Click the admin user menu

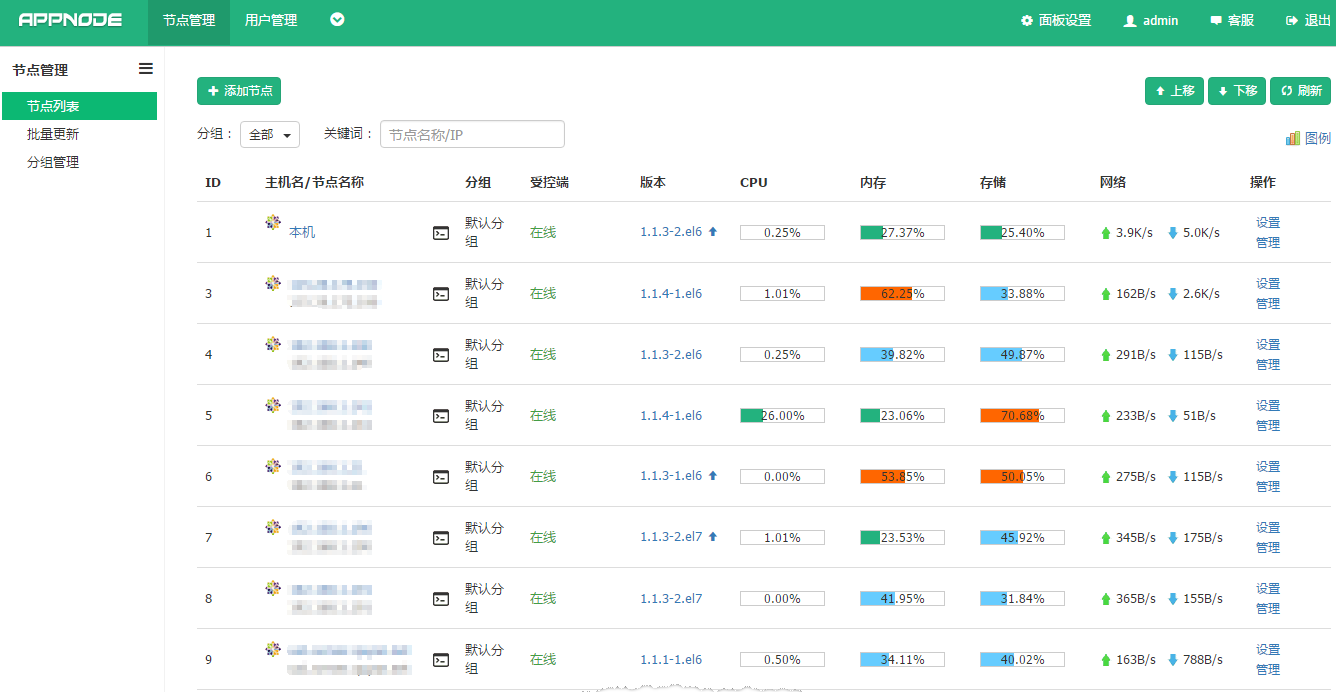click(1151, 20)
